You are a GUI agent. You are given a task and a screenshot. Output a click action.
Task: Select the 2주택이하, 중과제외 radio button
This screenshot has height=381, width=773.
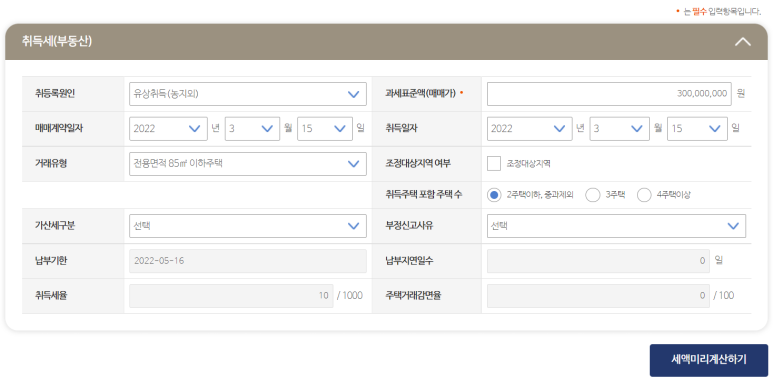494,195
